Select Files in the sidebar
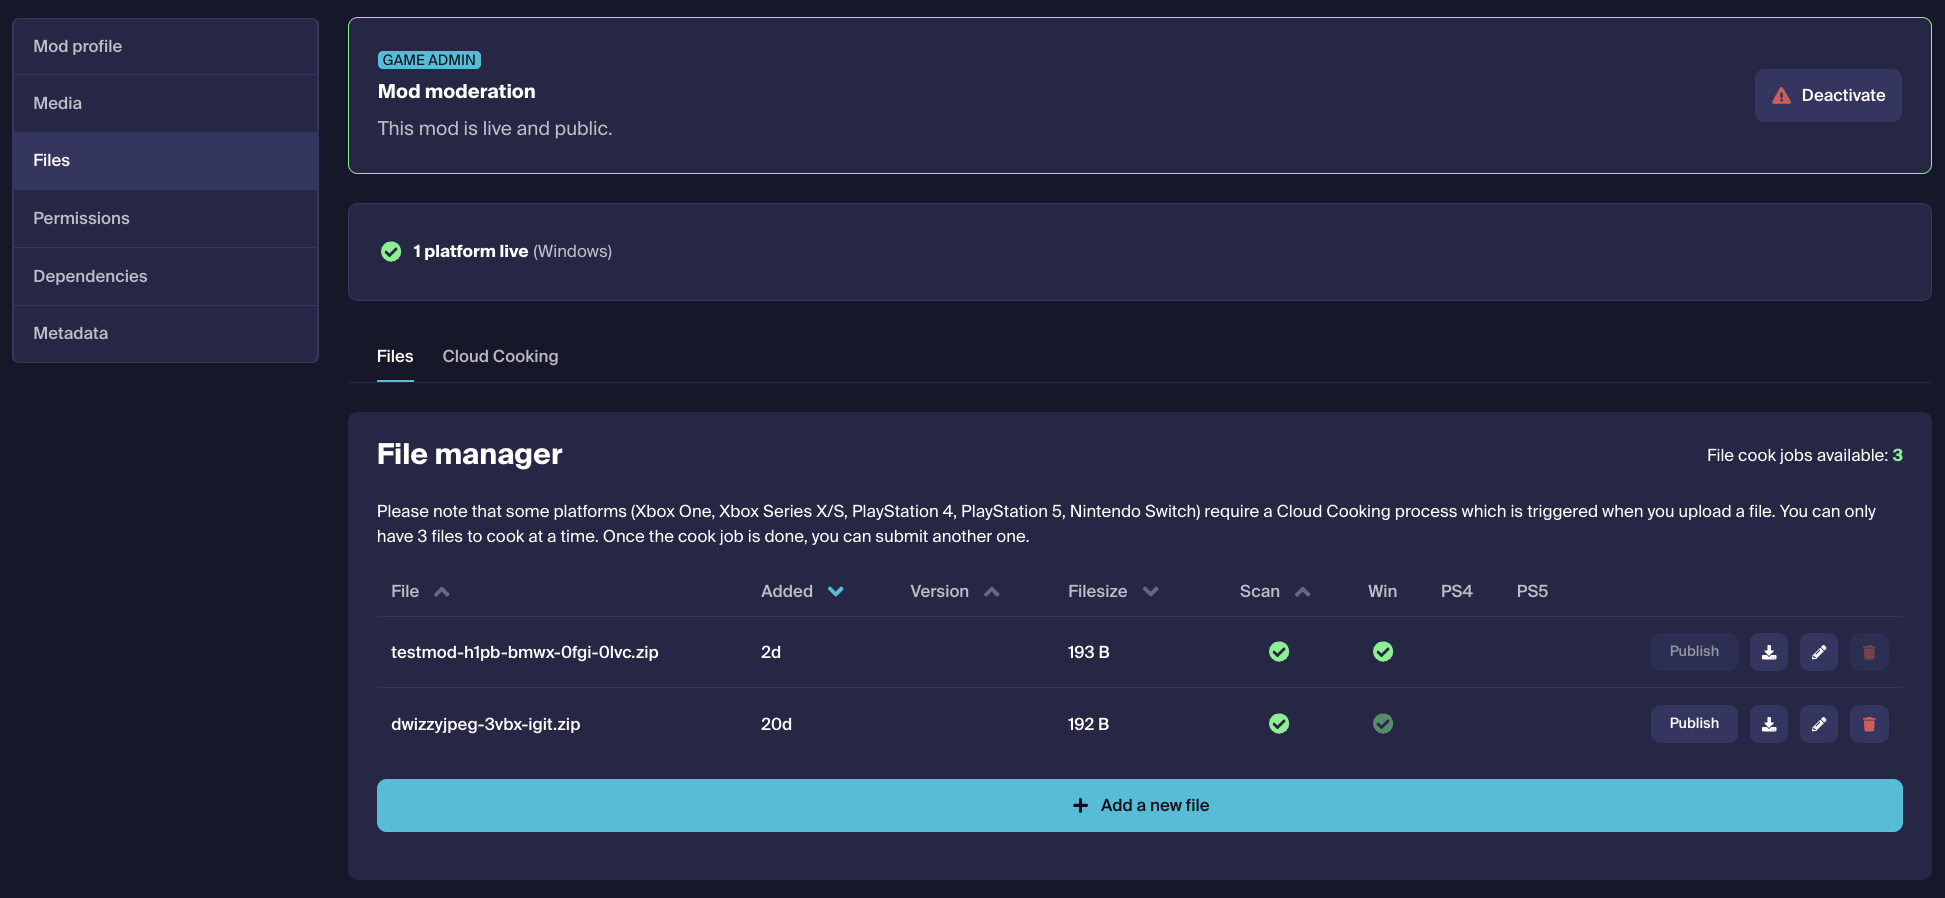1945x898 pixels. 165,160
